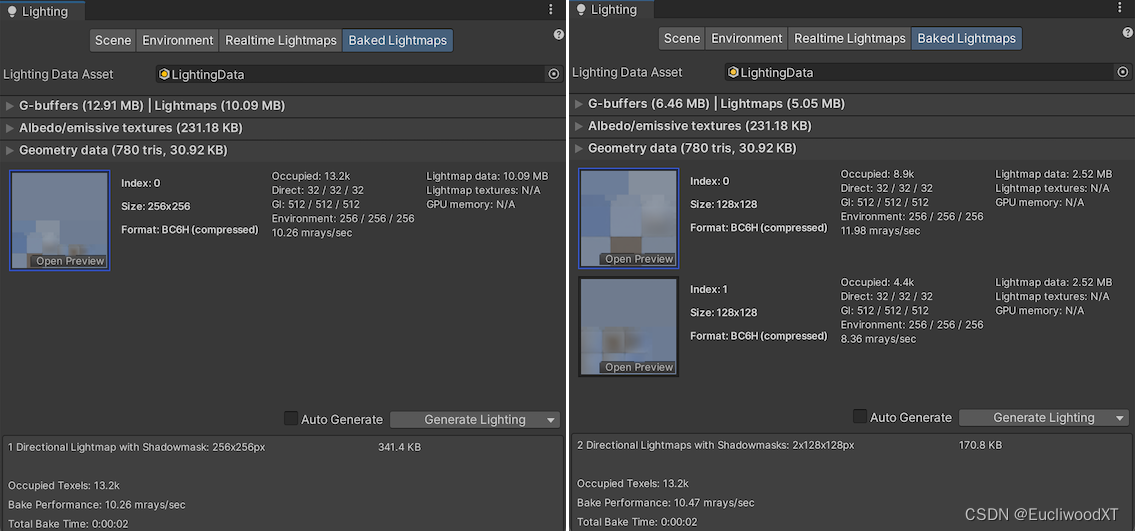Click Lighting tab title in left window
This screenshot has height=531, width=1135.
(x=45, y=12)
